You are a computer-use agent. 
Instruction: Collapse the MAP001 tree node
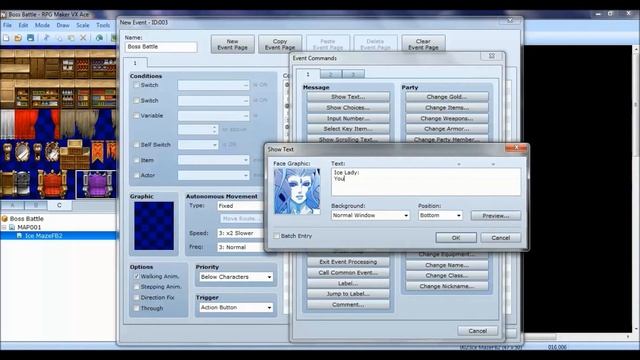[4, 227]
